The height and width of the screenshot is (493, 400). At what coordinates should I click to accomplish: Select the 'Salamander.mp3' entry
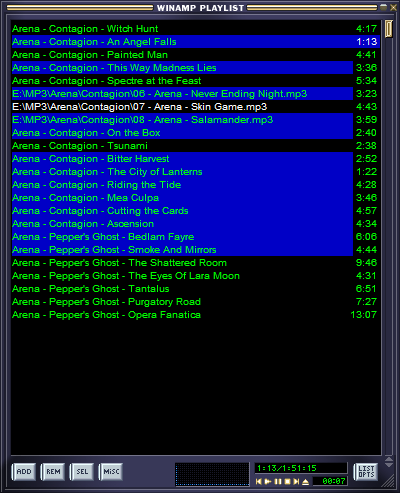[195, 120]
